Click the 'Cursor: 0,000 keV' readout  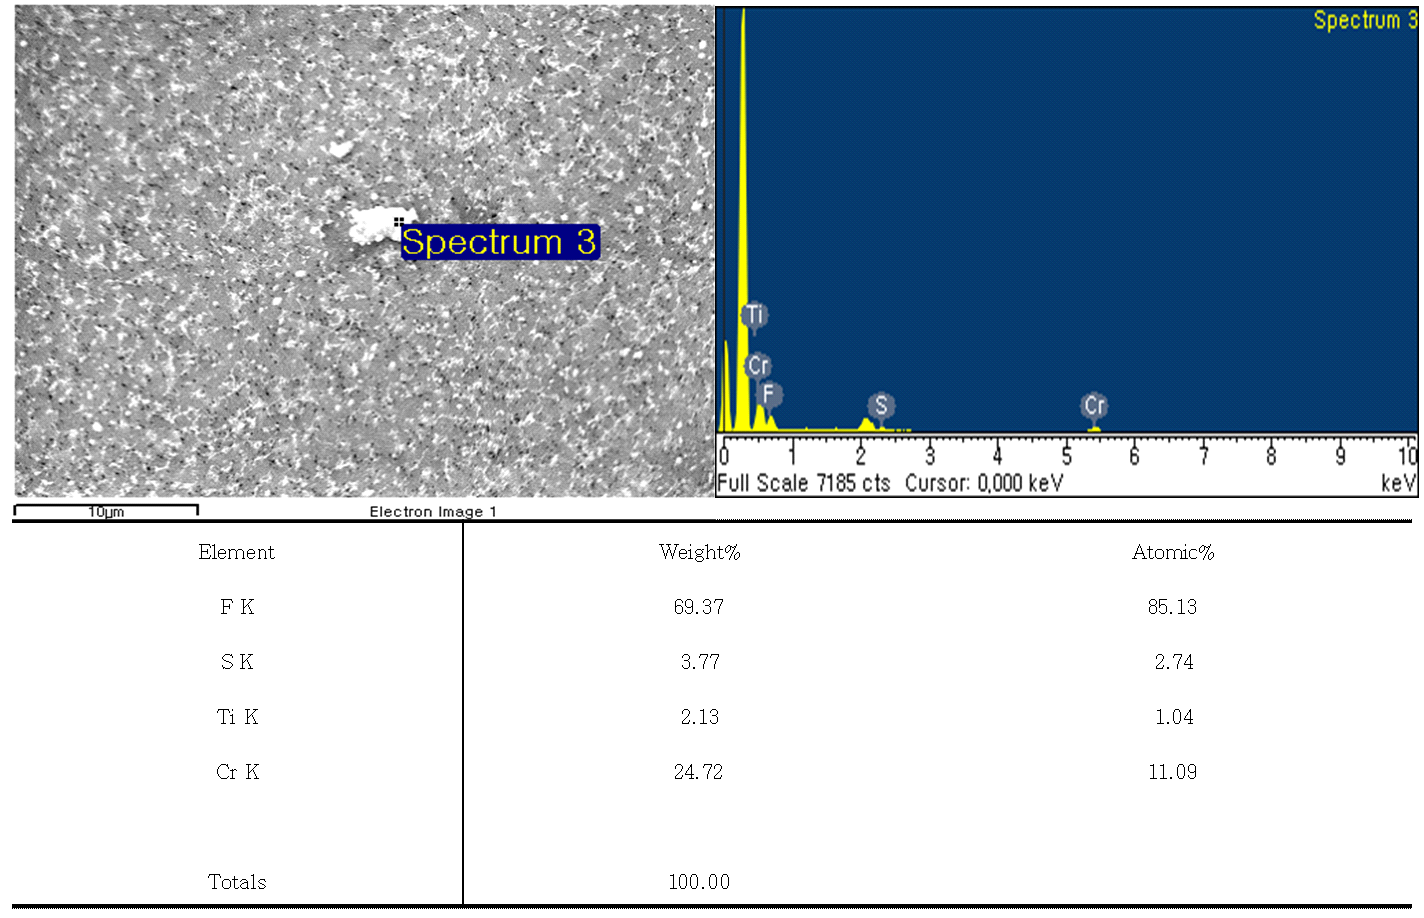(984, 483)
